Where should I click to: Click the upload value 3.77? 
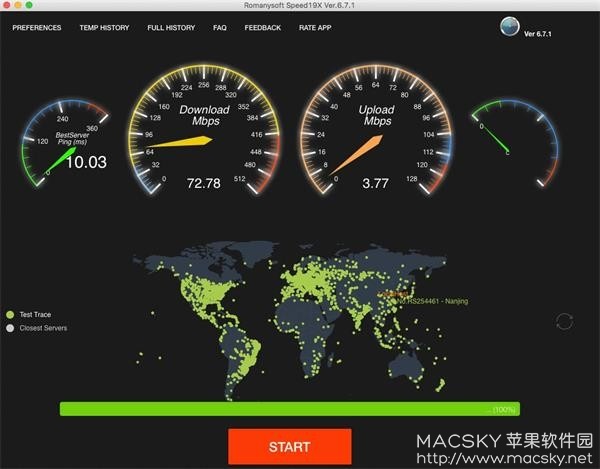[x=375, y=183]
